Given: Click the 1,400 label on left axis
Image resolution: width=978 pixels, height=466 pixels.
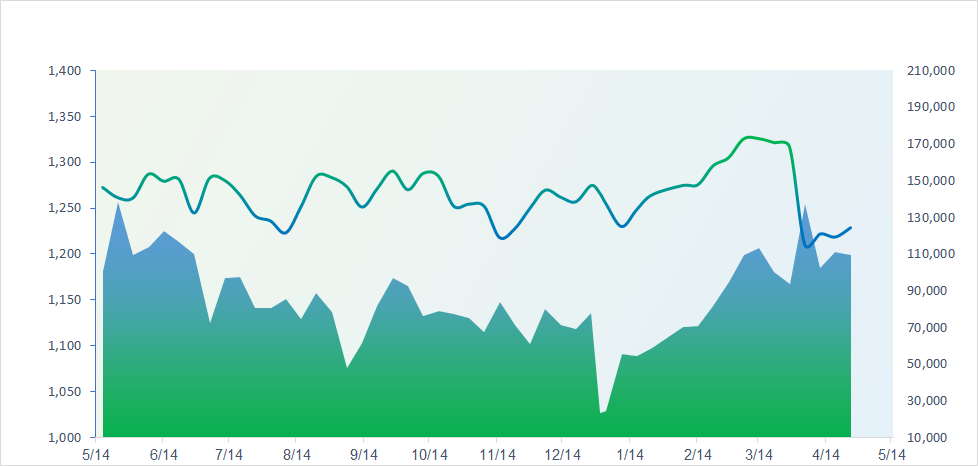Looking at the screenshot, I should (x=63, y=71).
